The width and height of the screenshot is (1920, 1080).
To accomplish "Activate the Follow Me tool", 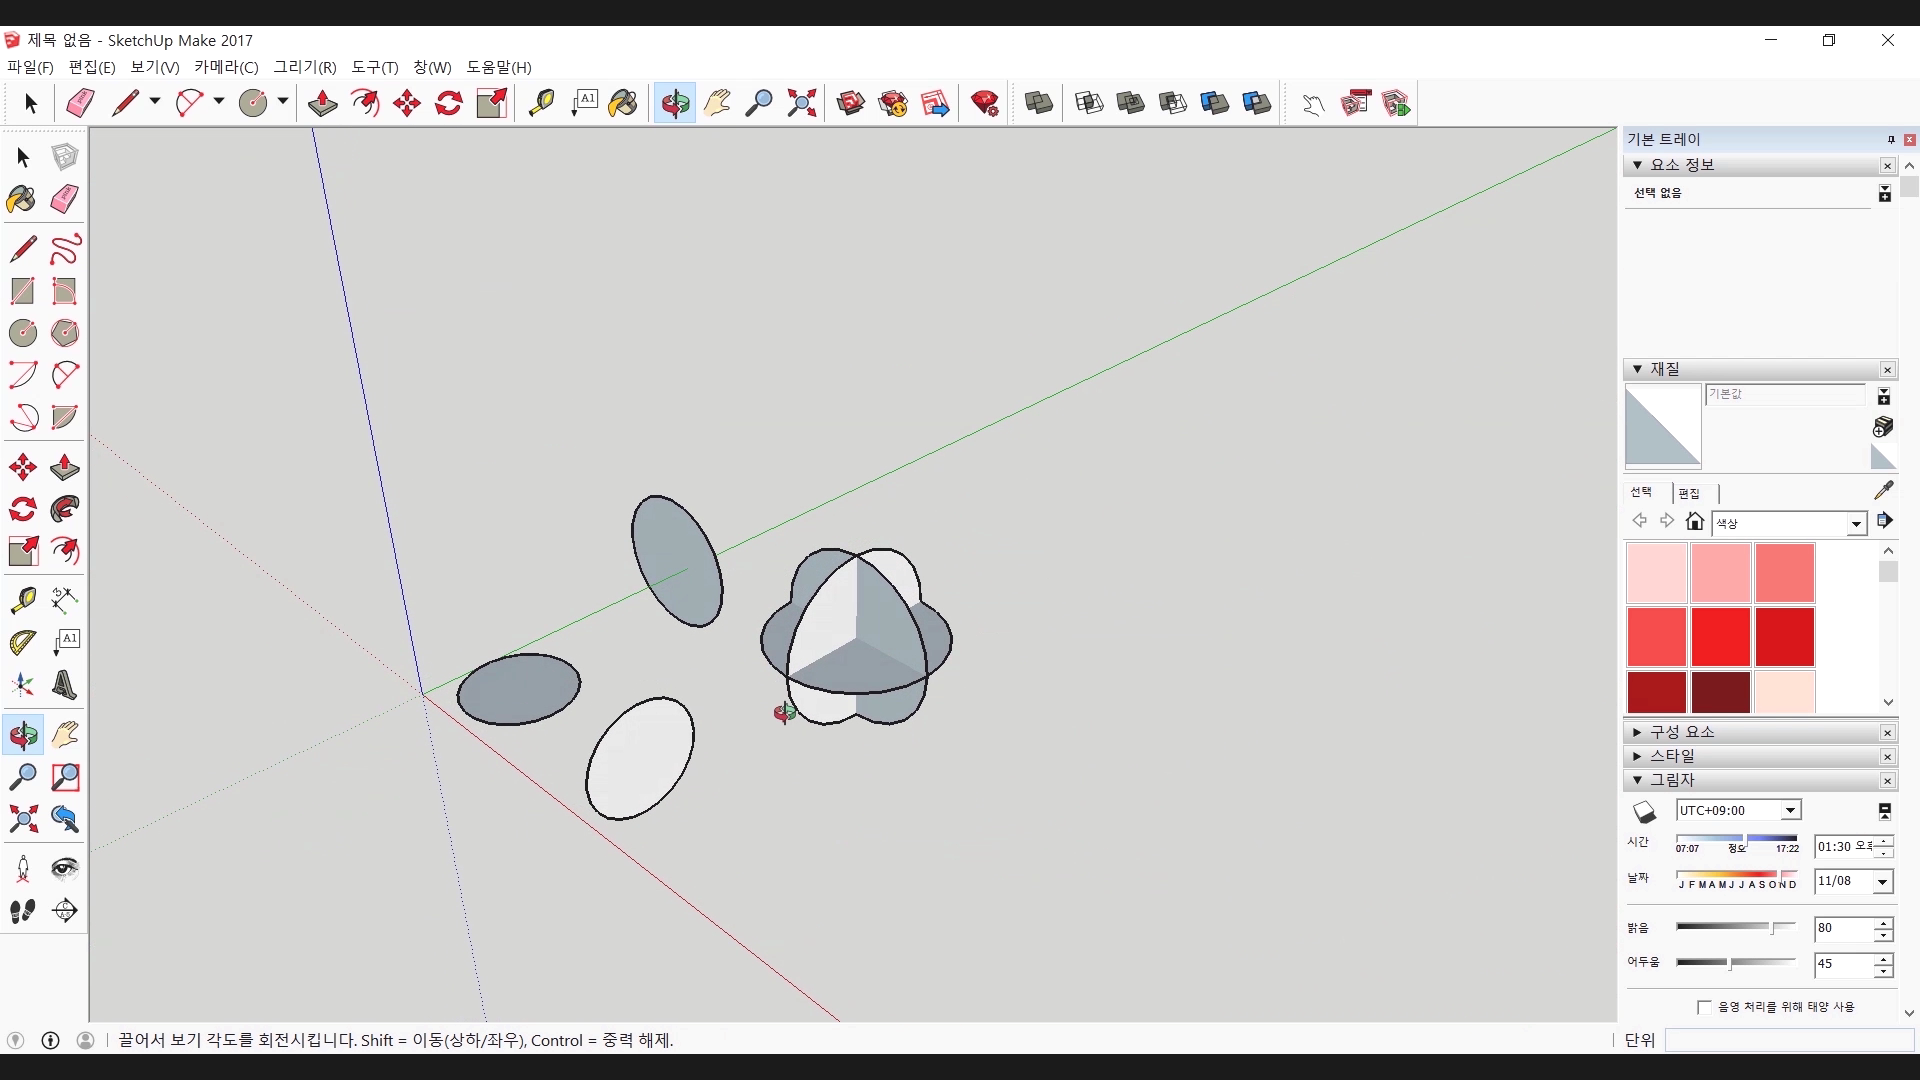I will [x=65, y=509].
